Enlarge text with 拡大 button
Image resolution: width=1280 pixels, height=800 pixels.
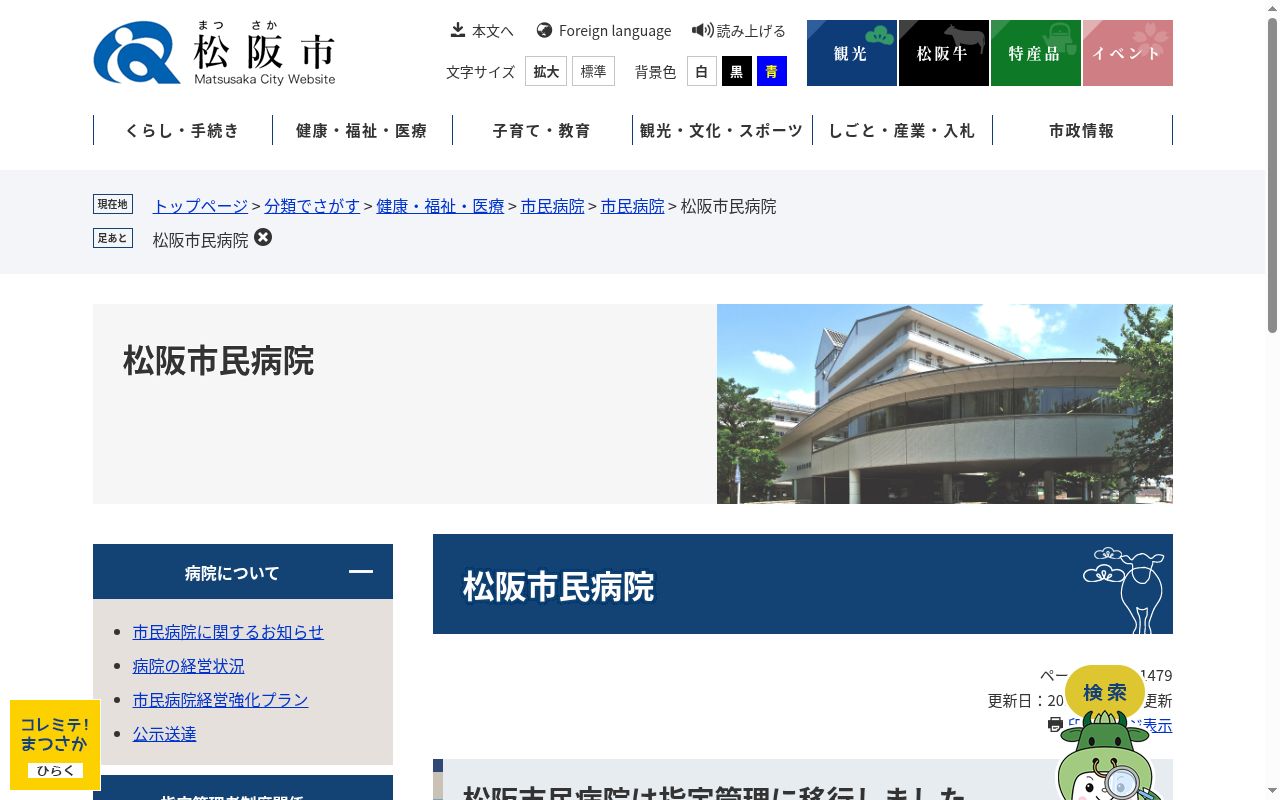point(546,71)
